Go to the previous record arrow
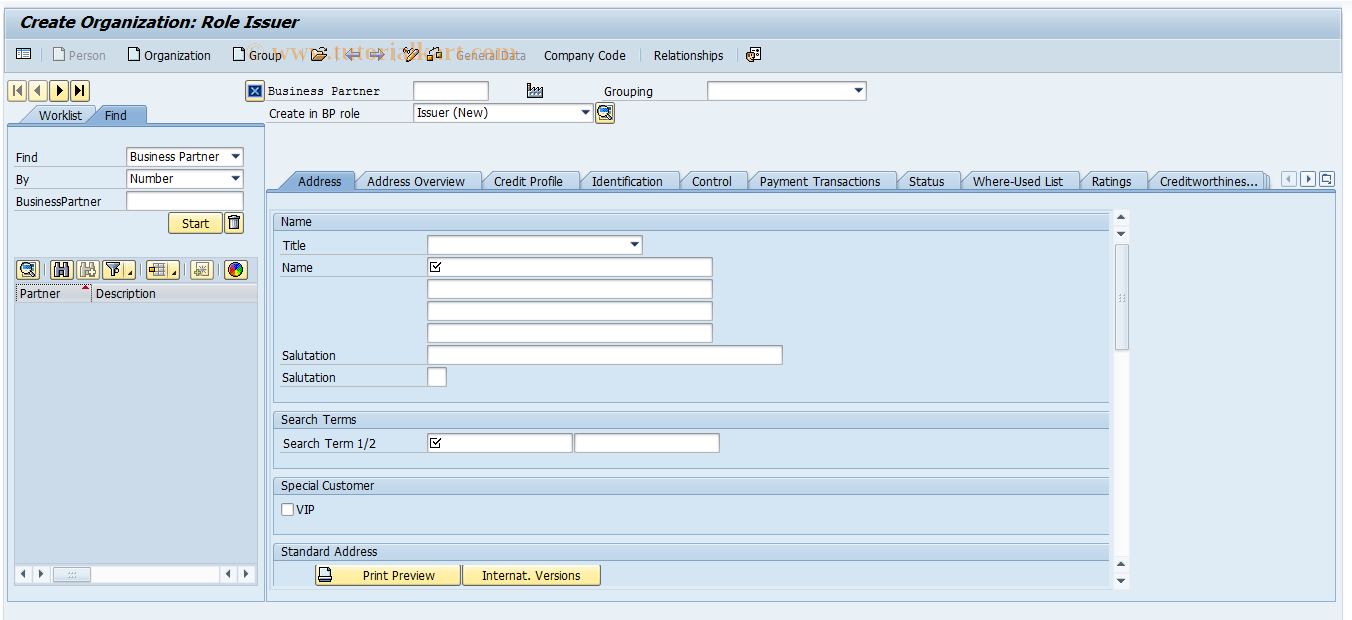Viewport: 1352px width, 620px height. pos(38,91)
